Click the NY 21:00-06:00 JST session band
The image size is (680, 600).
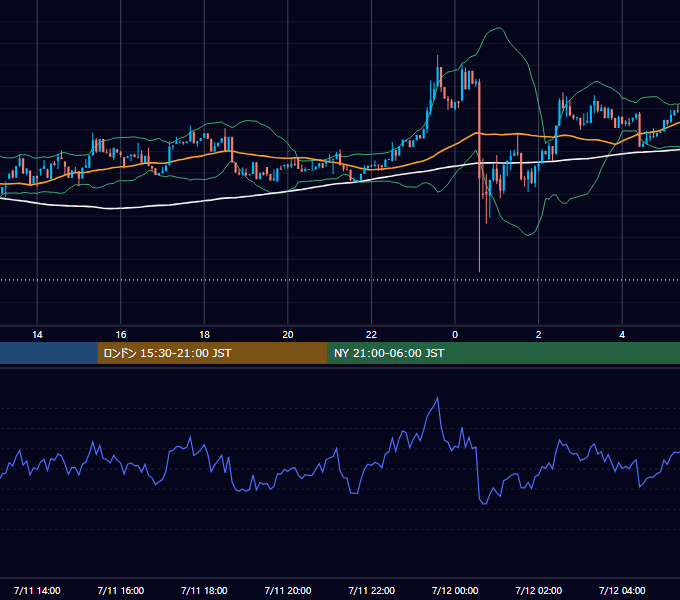pos(503,353)
